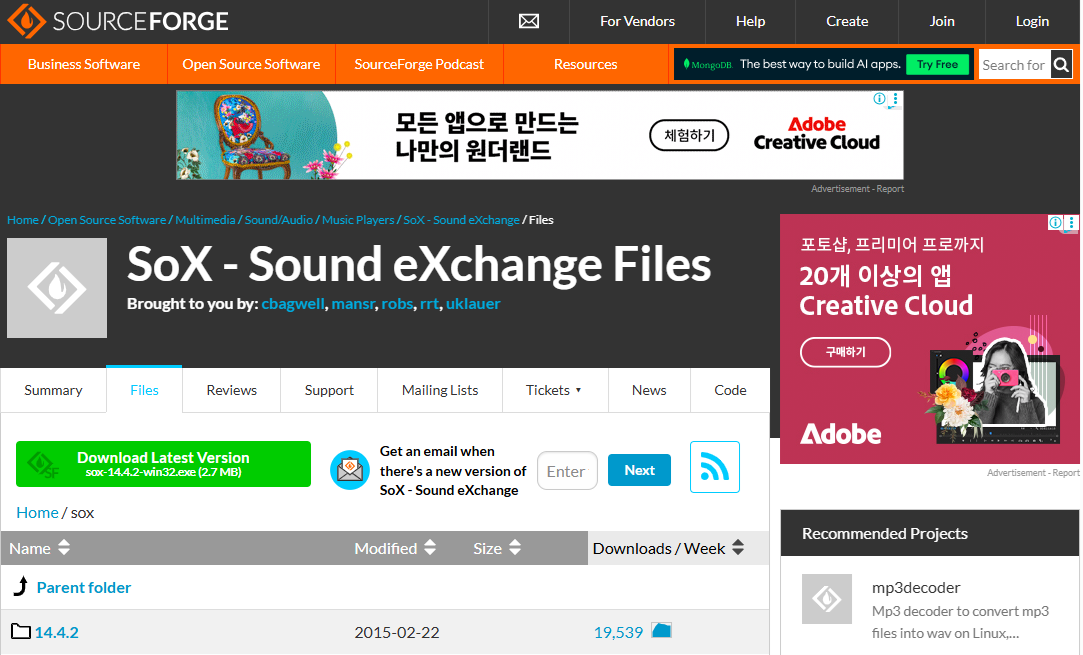Click Help in the header
Screen dimensions: 1083x655
click(750, 21)
